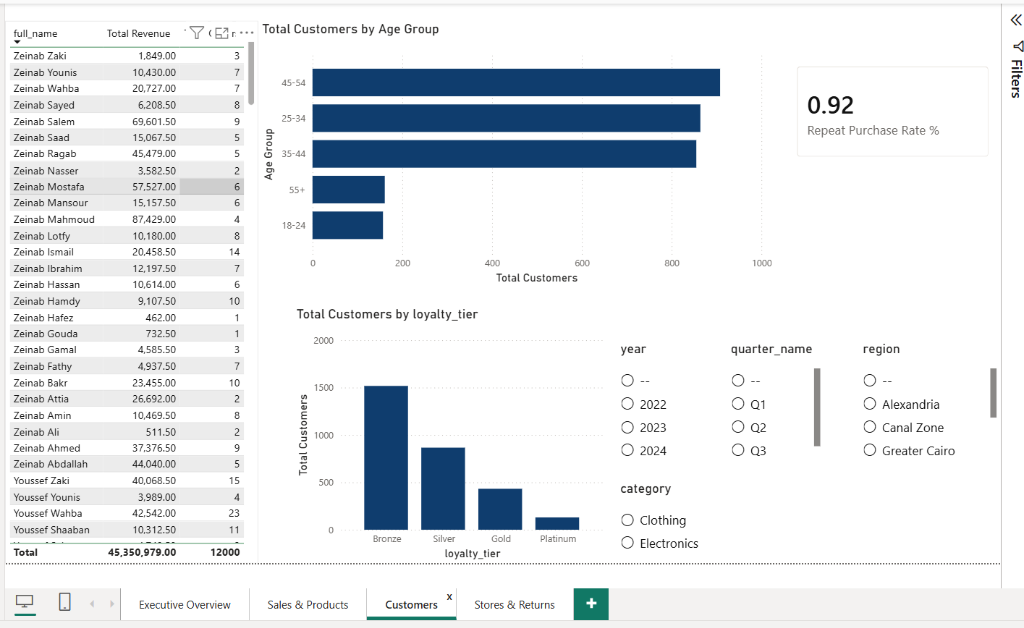Sort table by Total Revenue column header

tap(138, 33)
